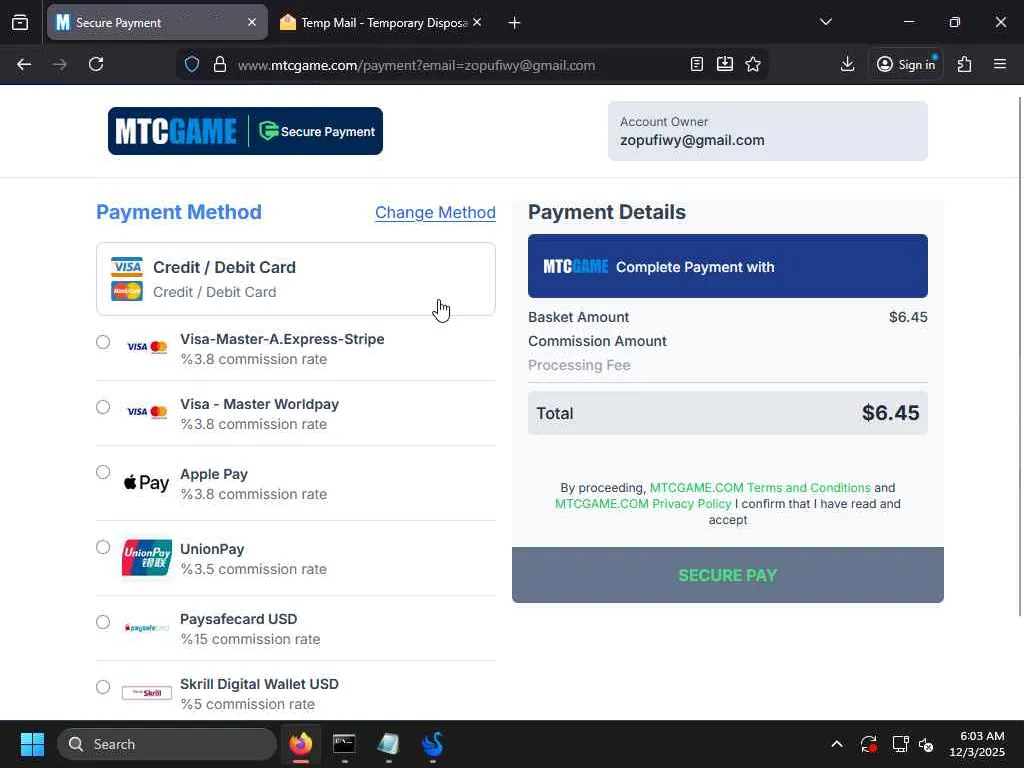Screen dimensions: 1024x768
Task: Switch to the Temp Mail tab
Action: pos(383,23)
